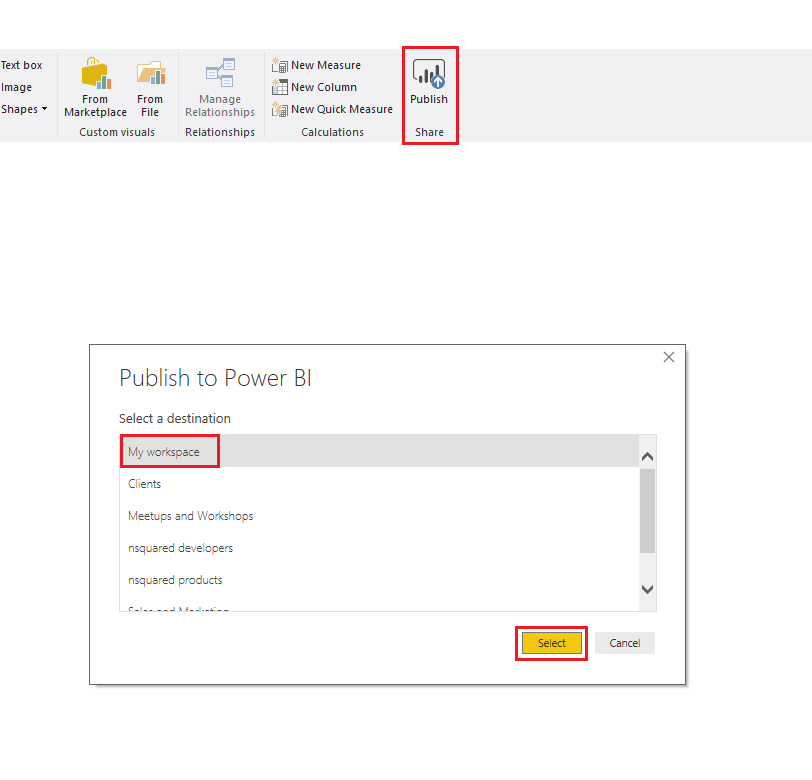
Task: Add a New Column
Action: click(313, 87)
